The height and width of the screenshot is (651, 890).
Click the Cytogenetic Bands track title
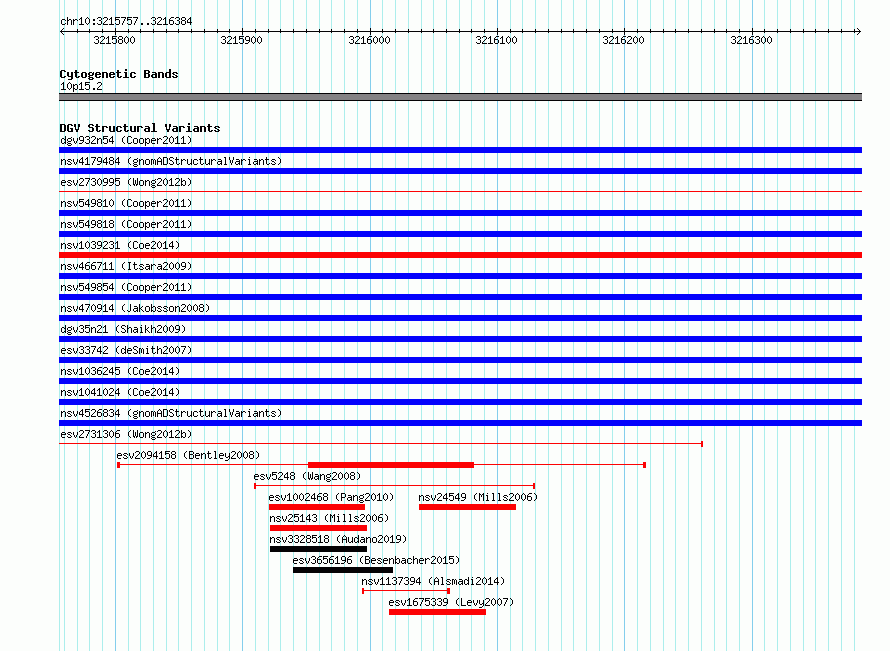pos(119,74)
